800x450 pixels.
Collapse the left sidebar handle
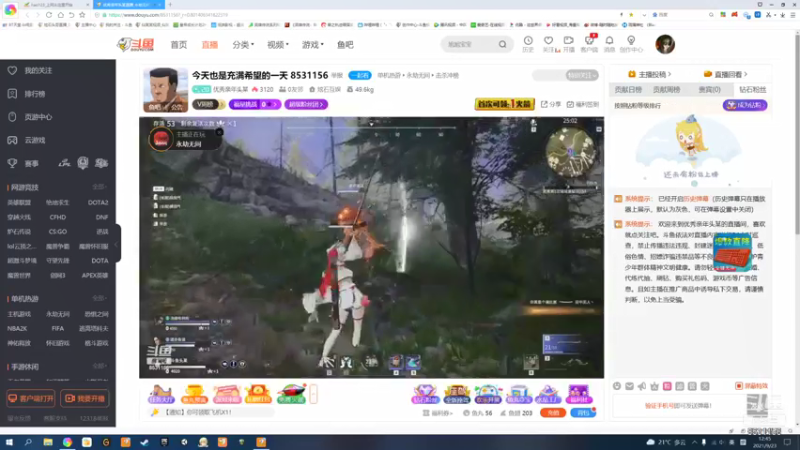pyautogui.click(x=117, y=243)
